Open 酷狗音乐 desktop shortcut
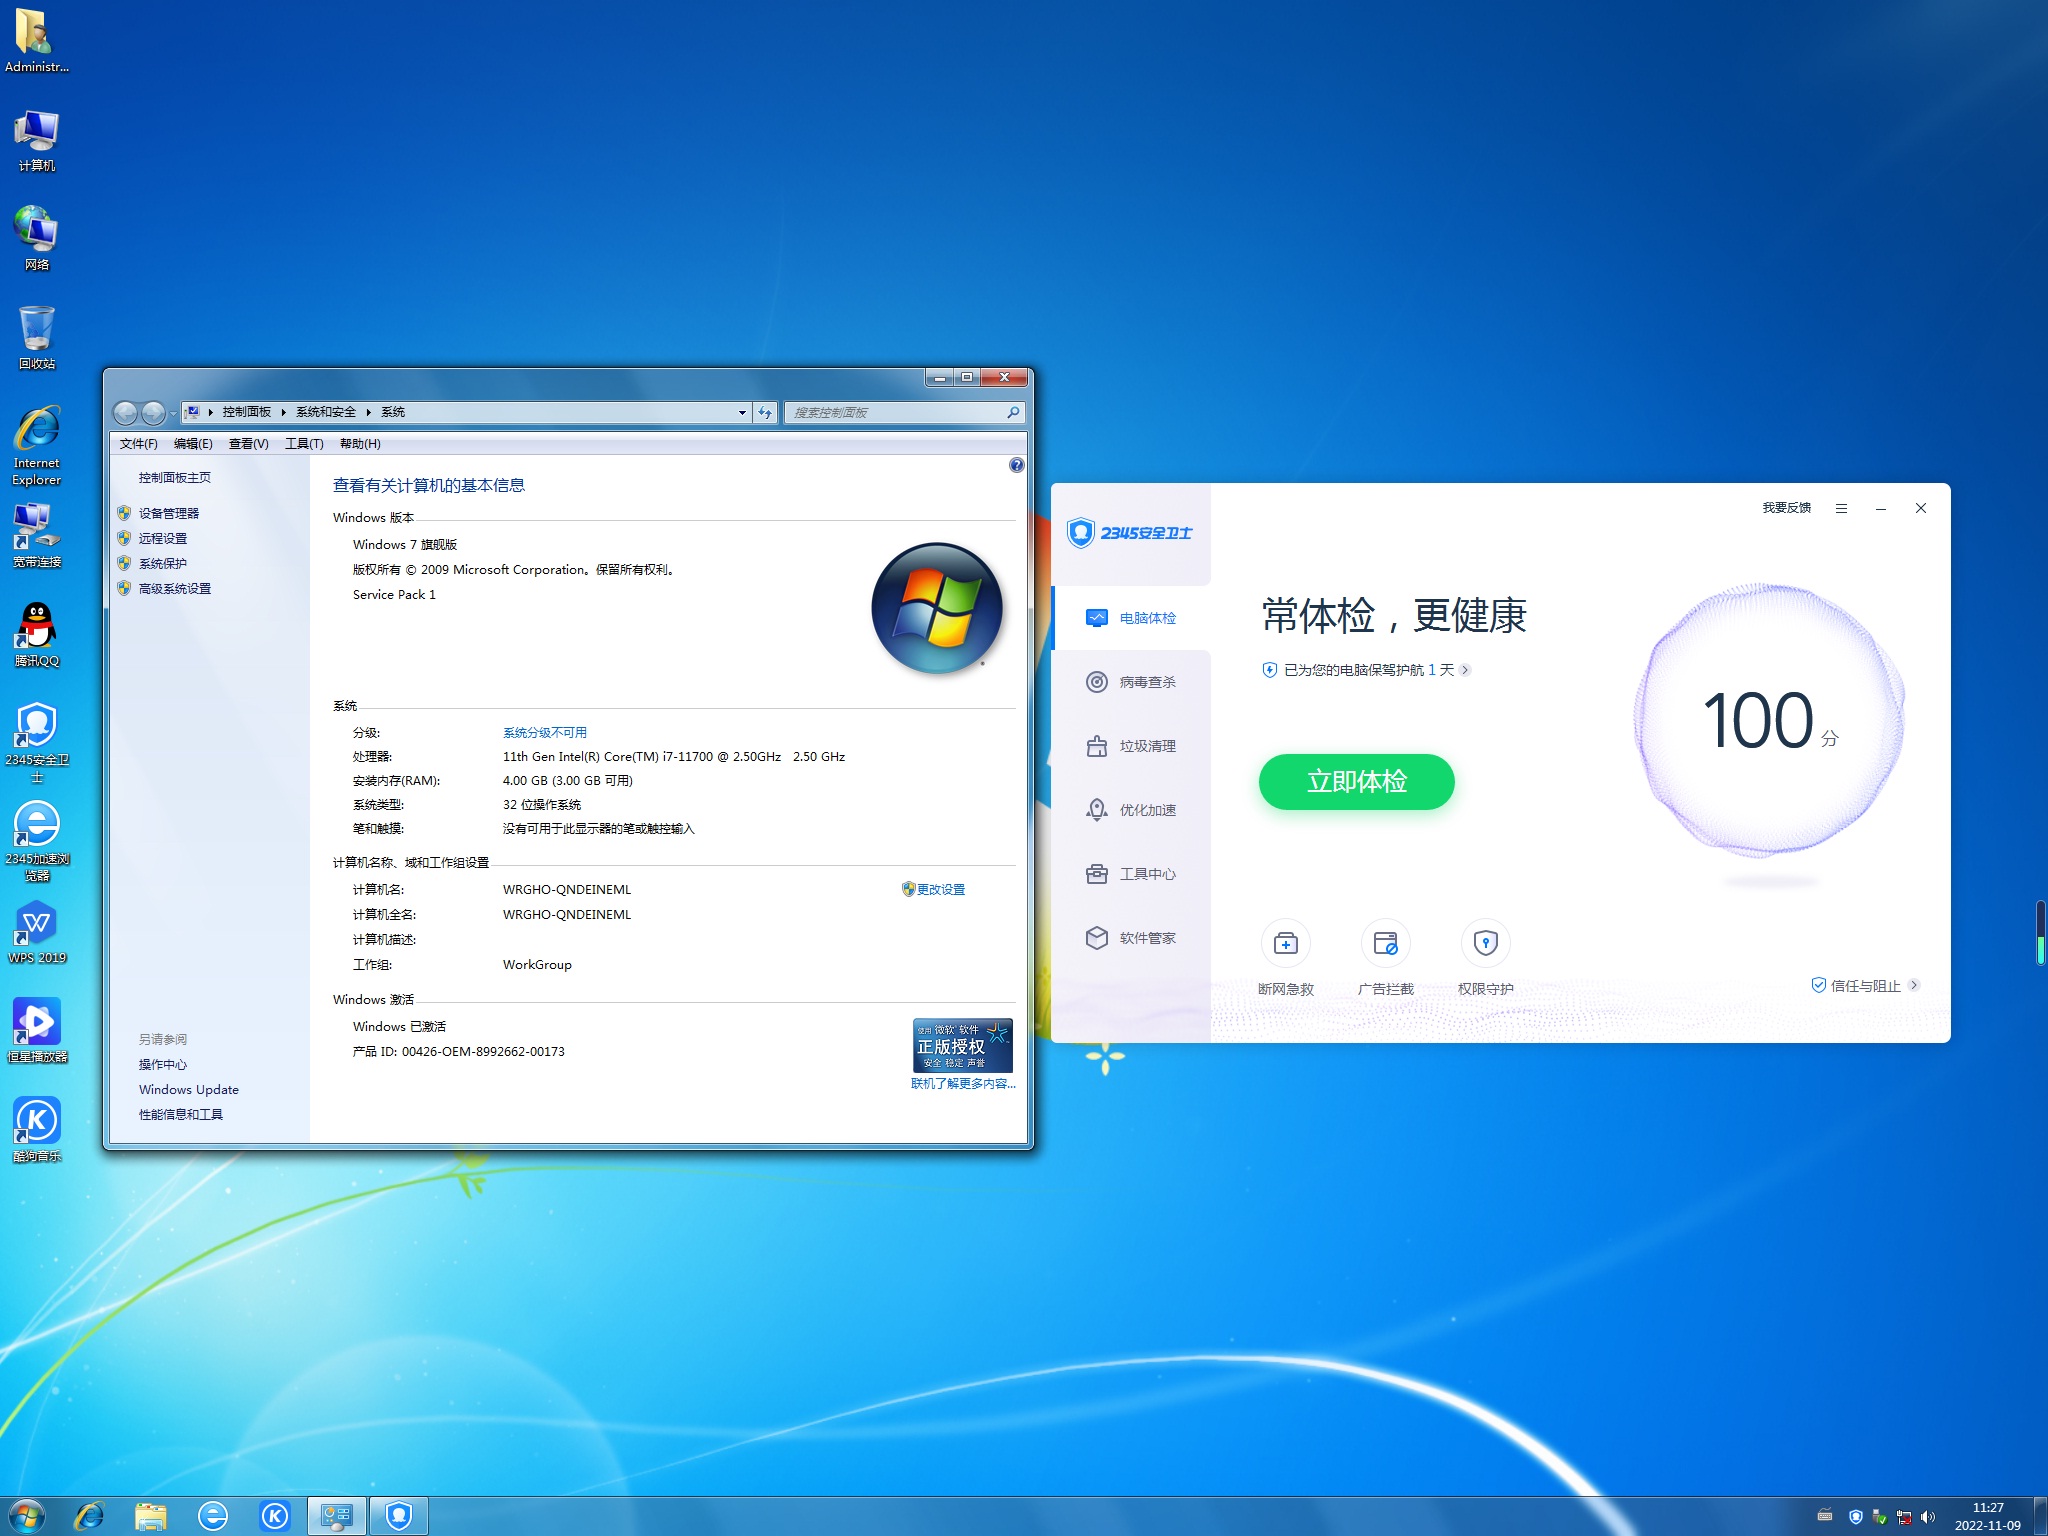The width and height of the screenshot is (2048, 1536). [37, 1130]
